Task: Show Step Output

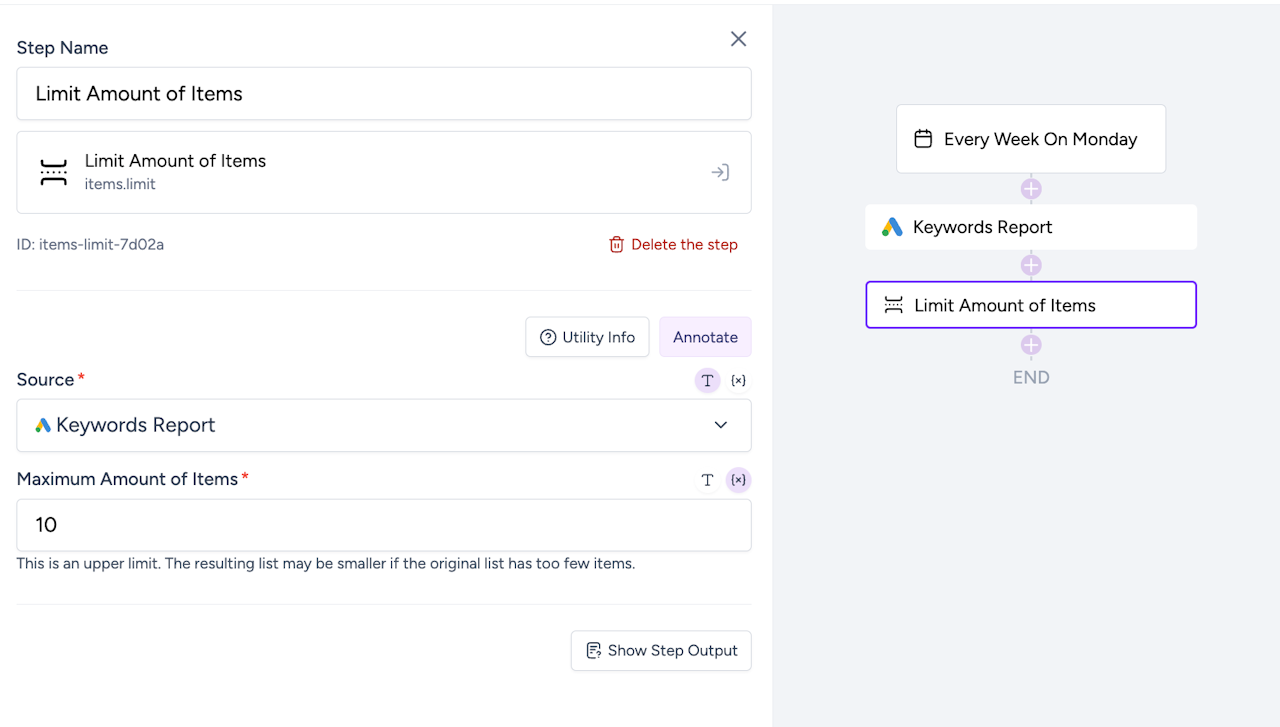Action: coord(661,651)
